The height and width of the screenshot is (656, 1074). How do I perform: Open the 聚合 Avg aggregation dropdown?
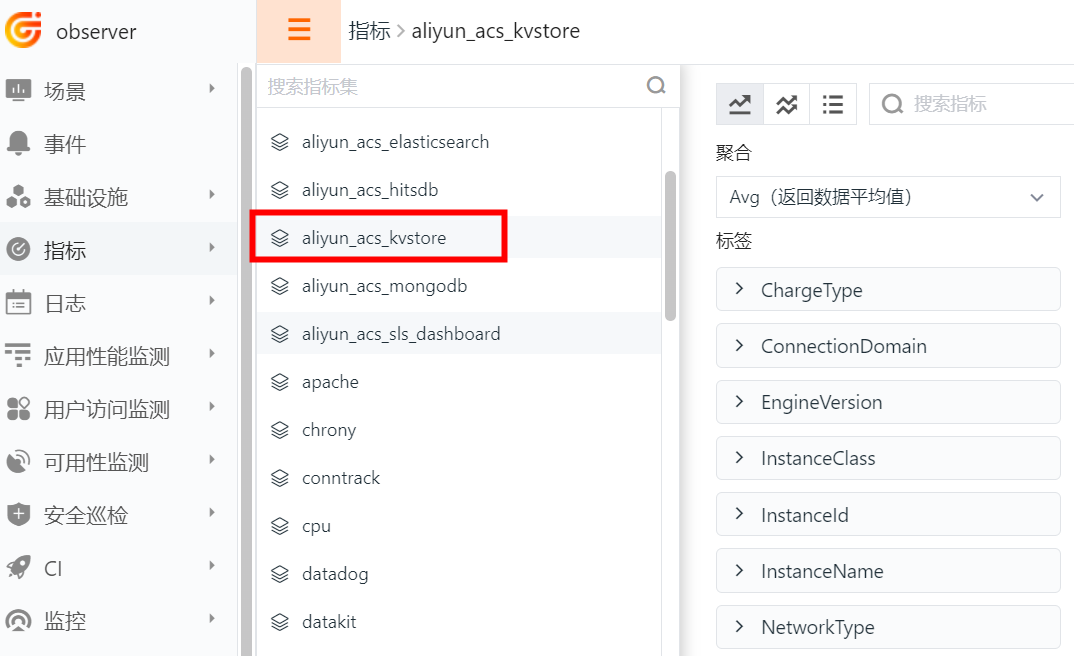click(888, 197)
